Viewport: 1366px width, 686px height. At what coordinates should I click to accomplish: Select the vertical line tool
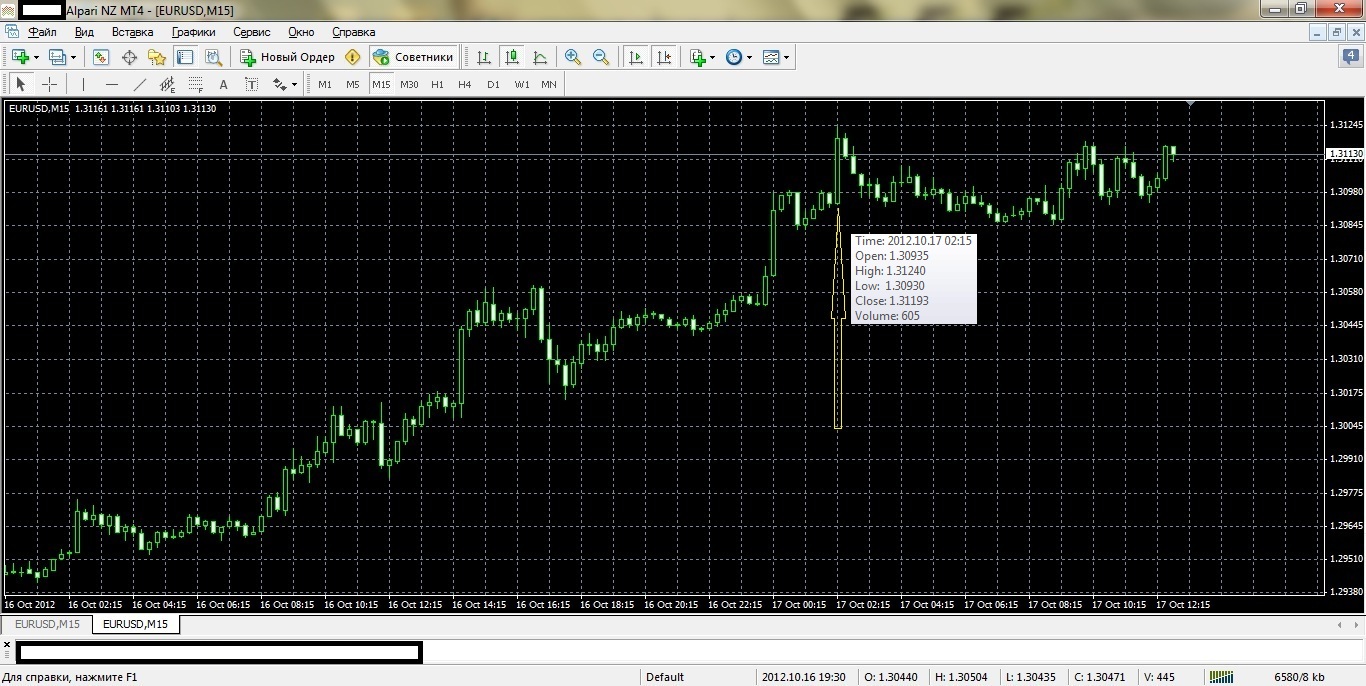(83, 84)
